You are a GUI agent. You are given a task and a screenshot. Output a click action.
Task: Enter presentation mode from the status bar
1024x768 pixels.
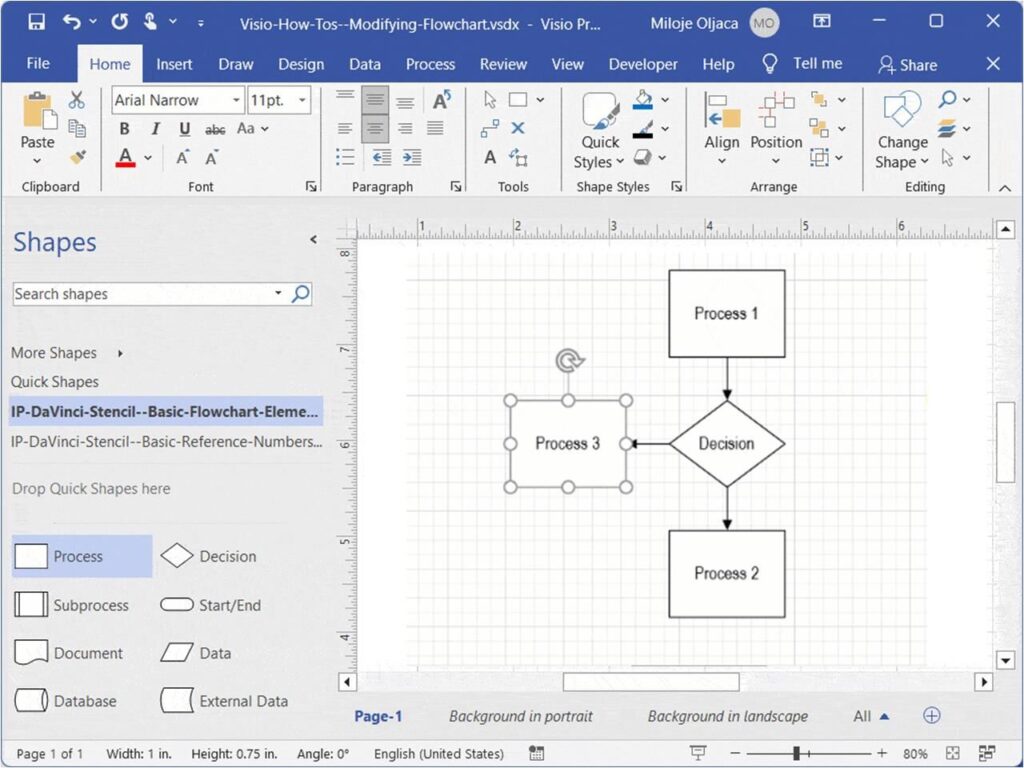(x=697, y=753)
